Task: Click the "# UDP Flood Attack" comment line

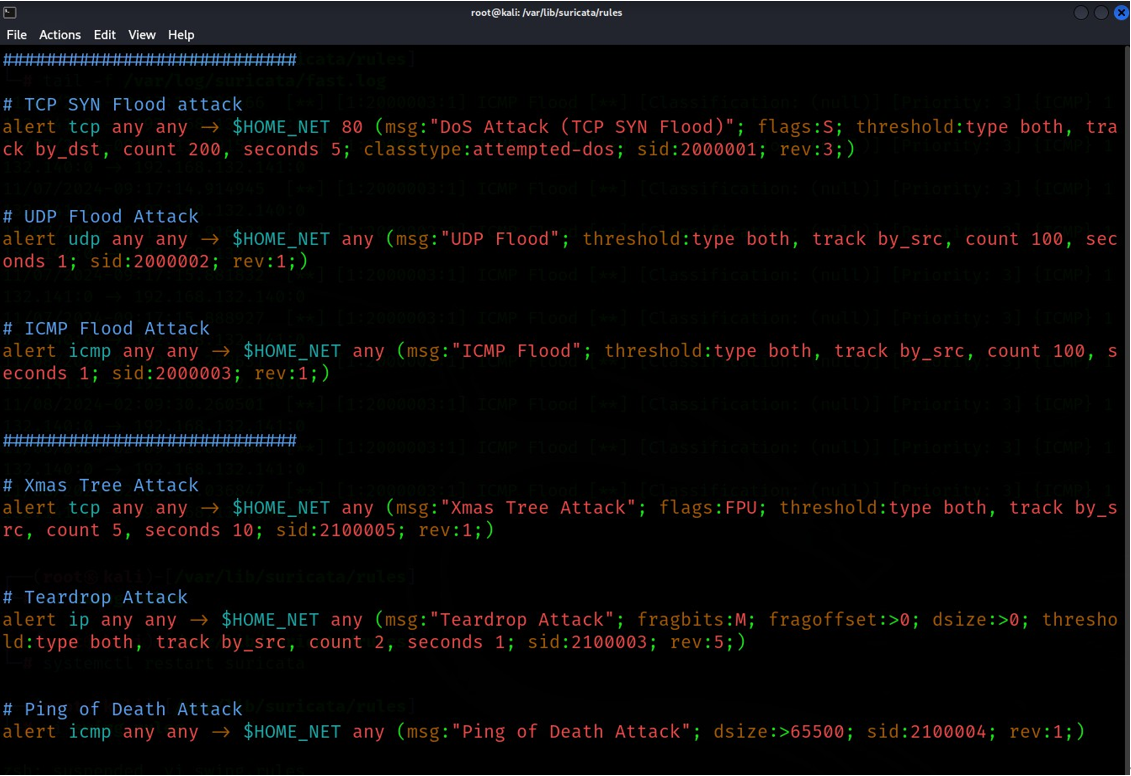Action: [x=100, y=216]
